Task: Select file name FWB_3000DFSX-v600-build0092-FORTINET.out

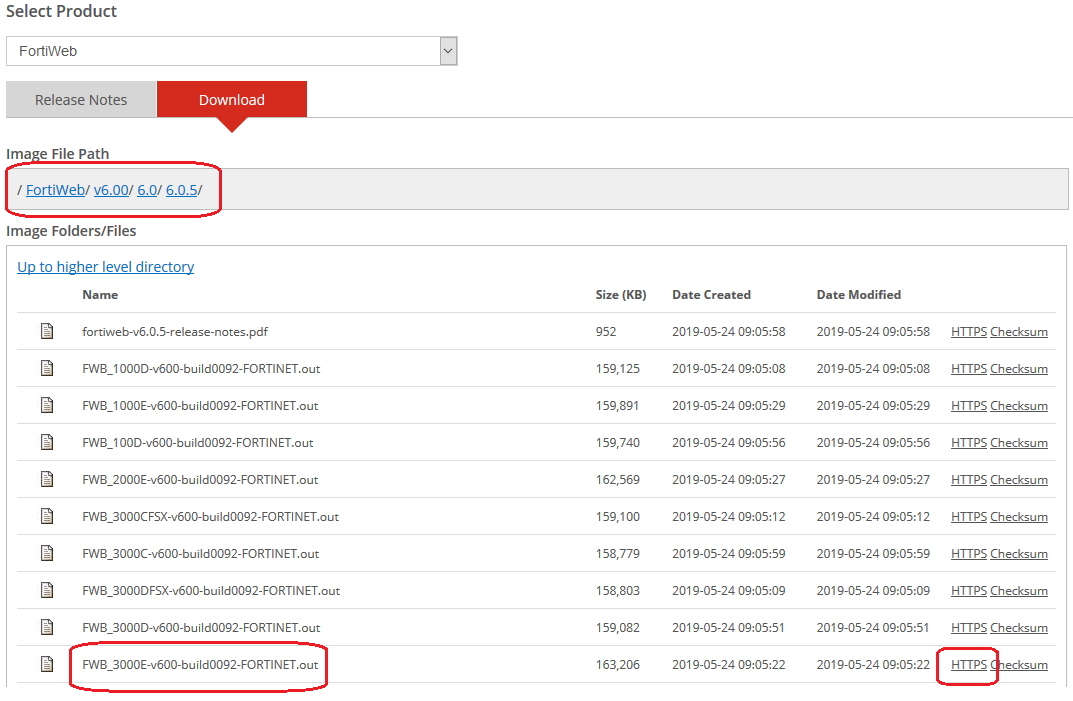Action: [x=211, y=591]
